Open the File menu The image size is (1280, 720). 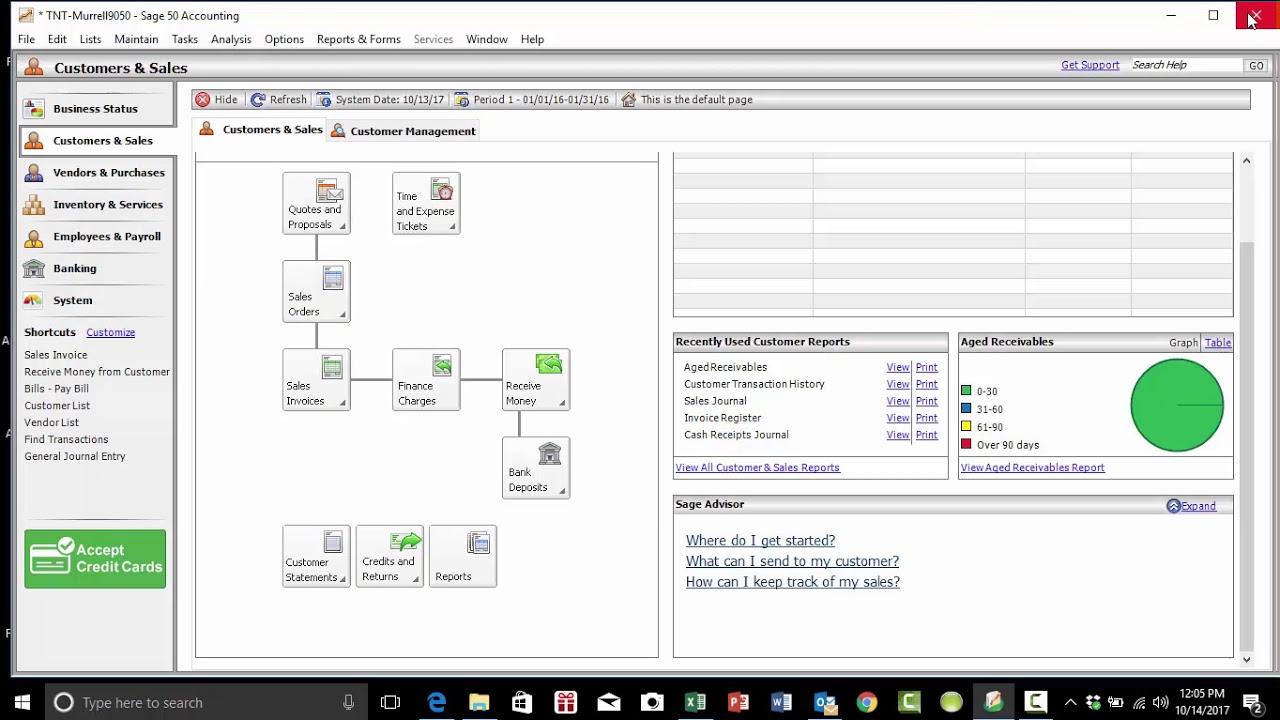[26, 40]
